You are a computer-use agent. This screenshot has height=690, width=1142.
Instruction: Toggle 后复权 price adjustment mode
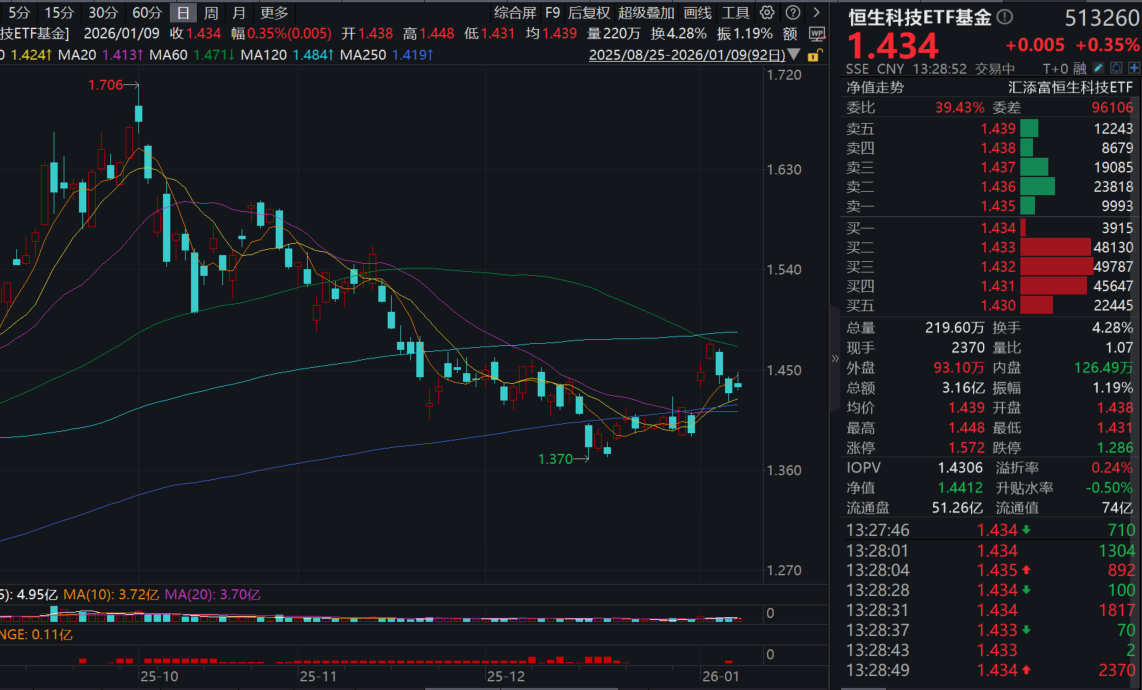(589, 13)
